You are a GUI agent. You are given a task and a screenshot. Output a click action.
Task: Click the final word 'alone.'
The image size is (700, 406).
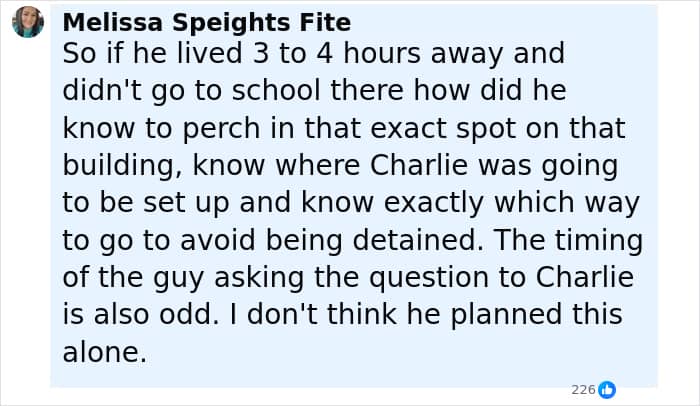click(x=105, y=352)
